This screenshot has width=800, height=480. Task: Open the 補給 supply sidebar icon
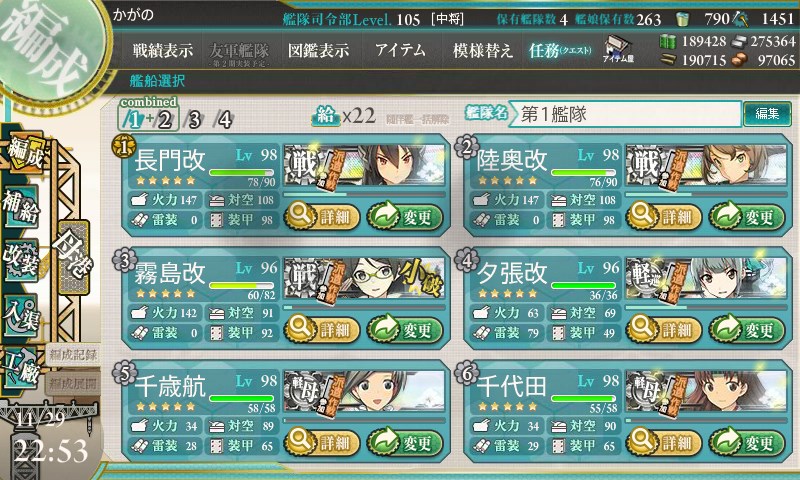(x=22, y=207)
